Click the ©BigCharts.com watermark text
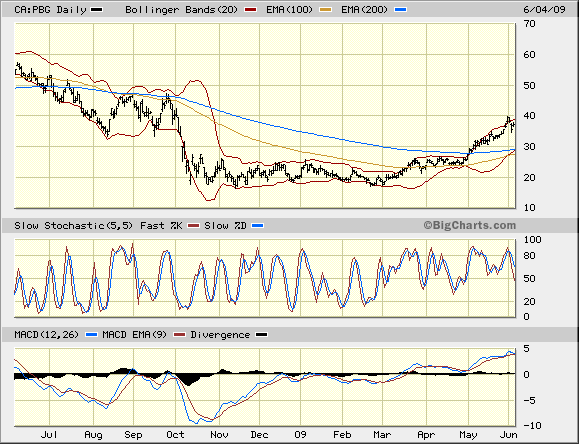 coord(469,225)
